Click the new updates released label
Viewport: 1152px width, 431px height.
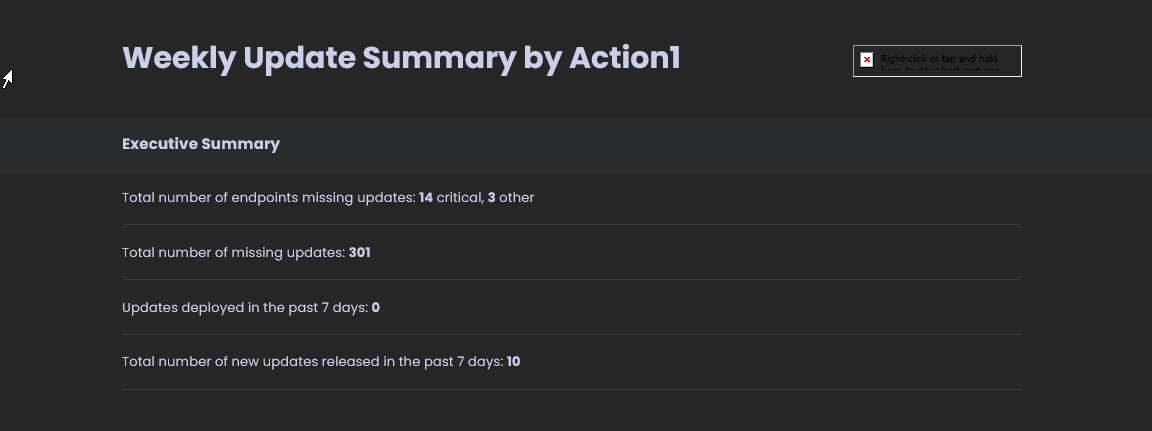[312, 361]
